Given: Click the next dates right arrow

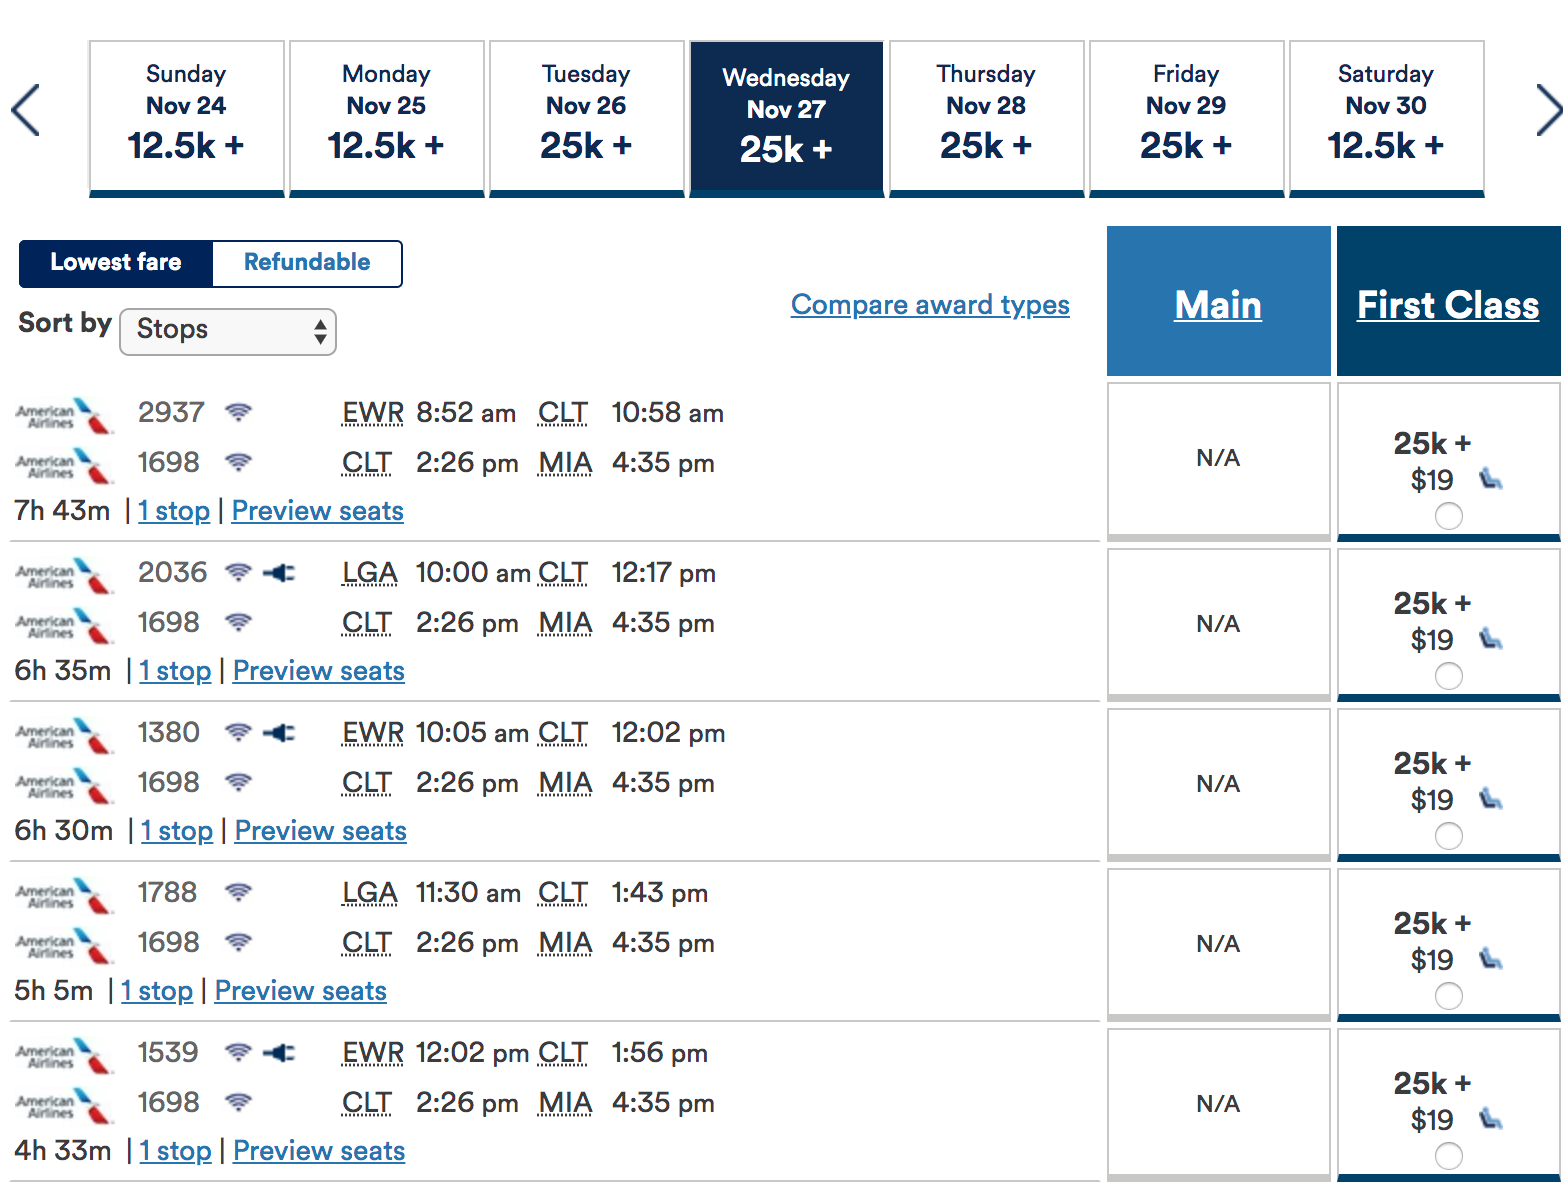Looking at the screenshot, I should [x=1547, y=110].
